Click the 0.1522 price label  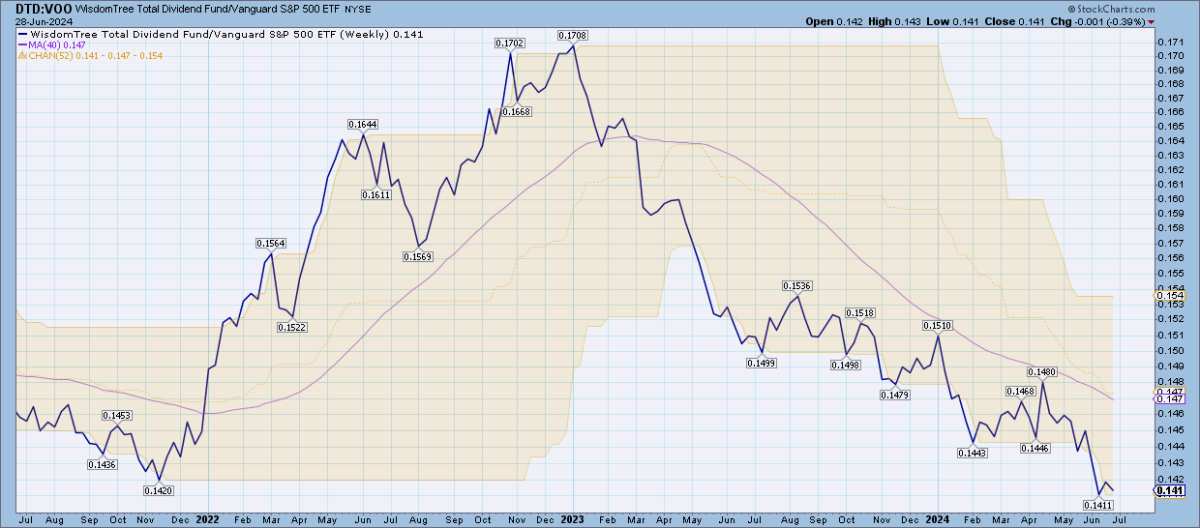(x=292, y=327)
